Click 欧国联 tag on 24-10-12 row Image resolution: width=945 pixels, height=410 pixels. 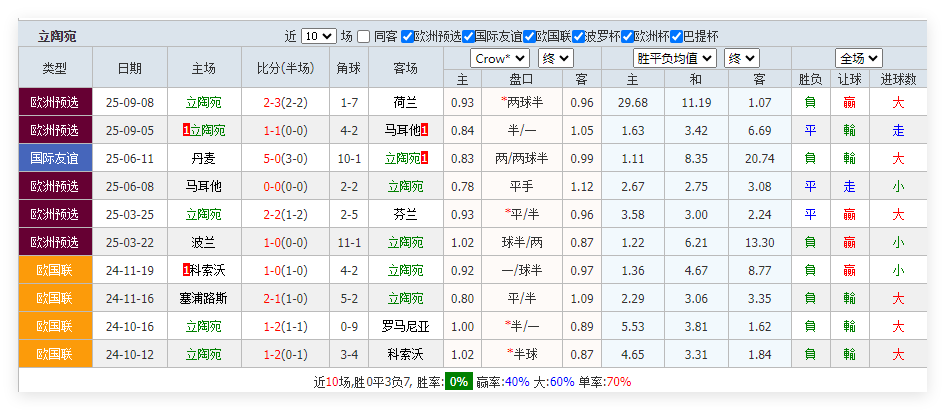pos(55,354)
